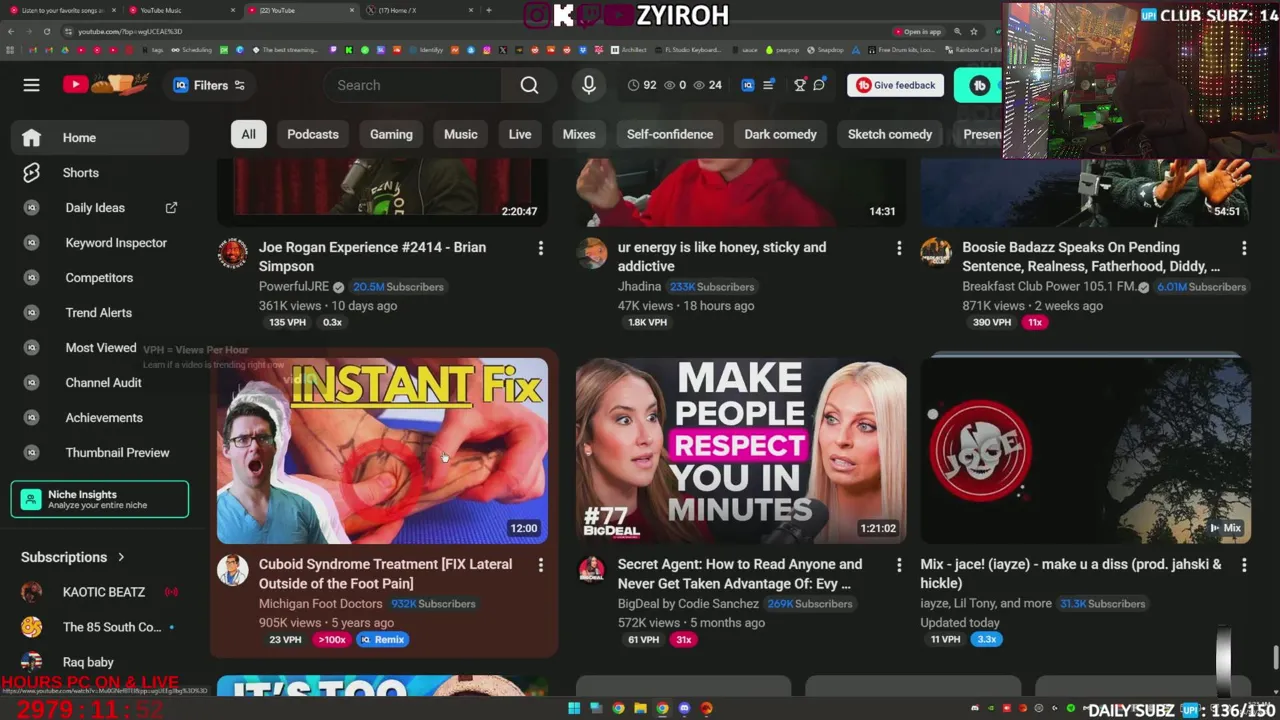Viewport: 1280px width, 720px height.
Task: Open more options for jace! mix
Action: (1244, 565)
